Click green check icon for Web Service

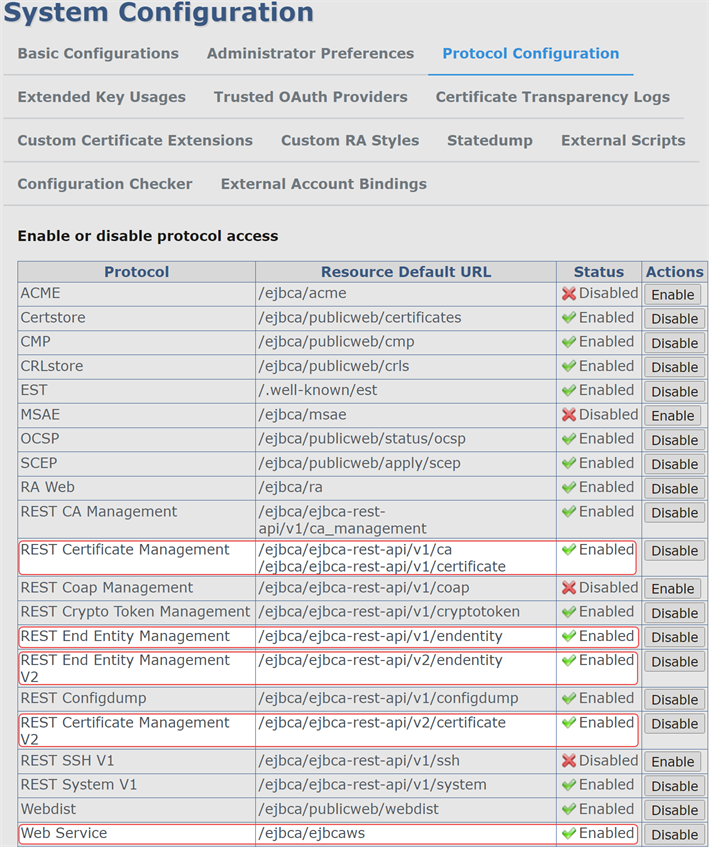(569, 833)
